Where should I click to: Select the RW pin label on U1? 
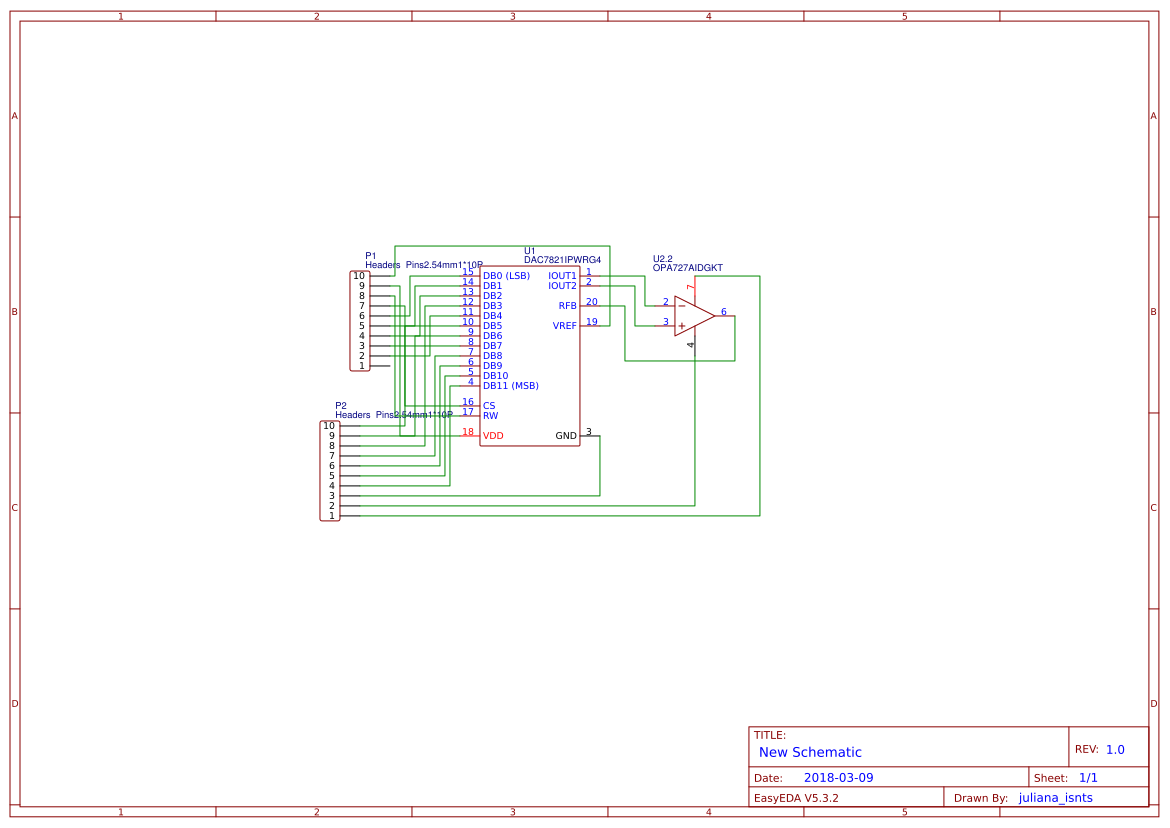coord(488,413)
